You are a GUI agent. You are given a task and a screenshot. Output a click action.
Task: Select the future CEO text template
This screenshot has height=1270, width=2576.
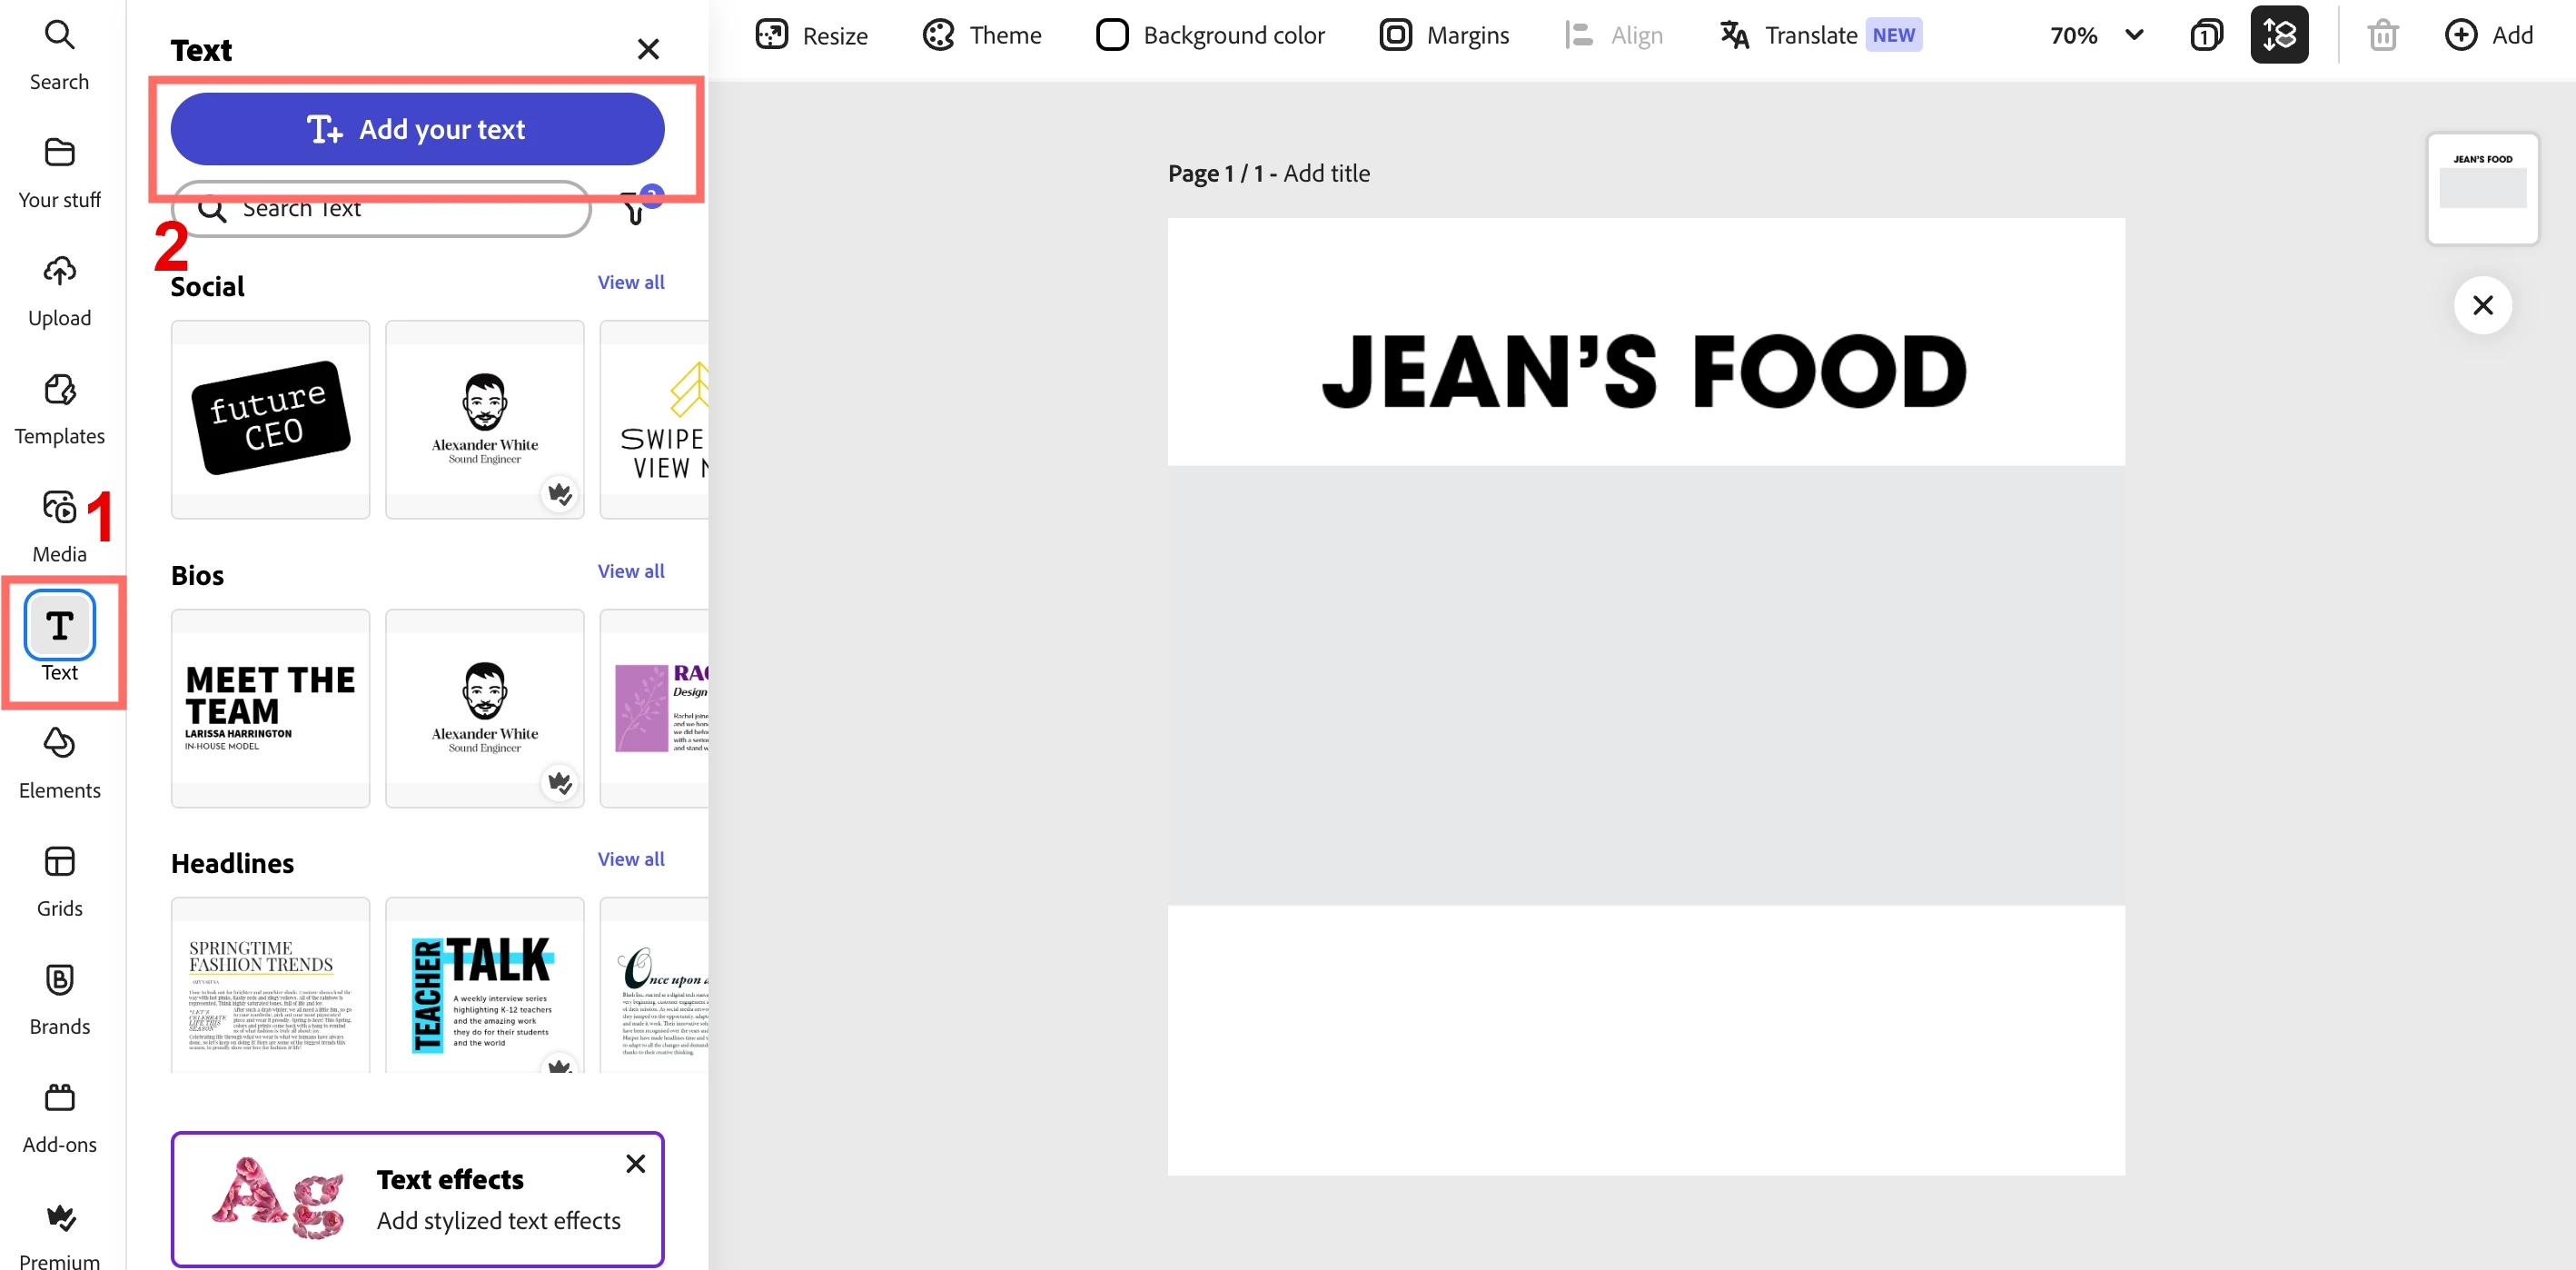[270, 418]
